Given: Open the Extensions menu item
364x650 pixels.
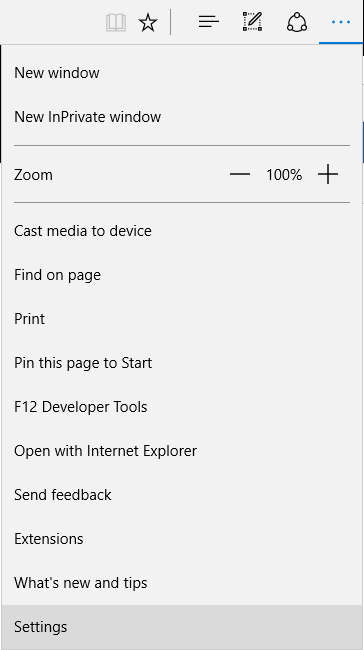Looking at the screenshot, I should point(182,538).
